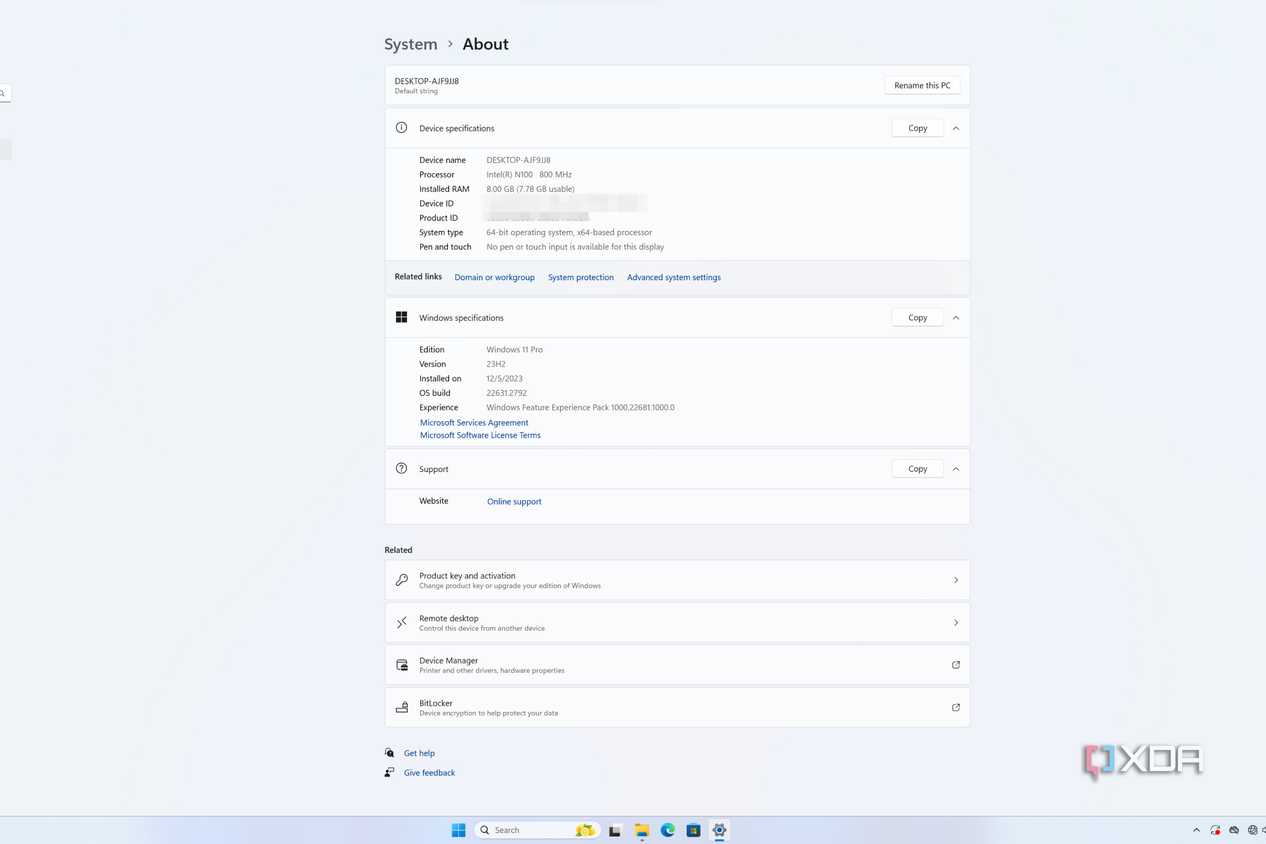Click processor value Intel(R) N100
The height and width of the screenshot is (844, 1266).
[529, 174]
